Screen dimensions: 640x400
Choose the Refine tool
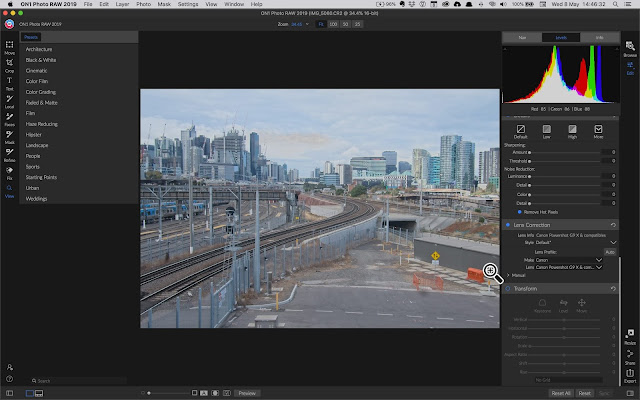click(x=8, y=155)
